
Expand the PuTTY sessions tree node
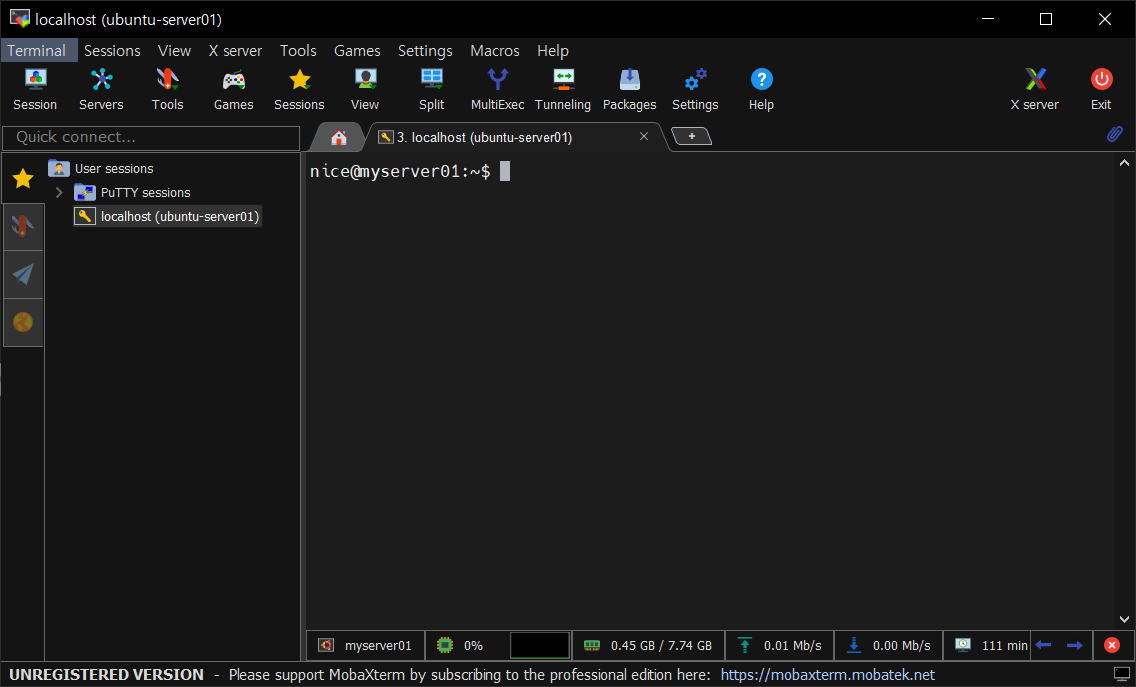[59, 193]
